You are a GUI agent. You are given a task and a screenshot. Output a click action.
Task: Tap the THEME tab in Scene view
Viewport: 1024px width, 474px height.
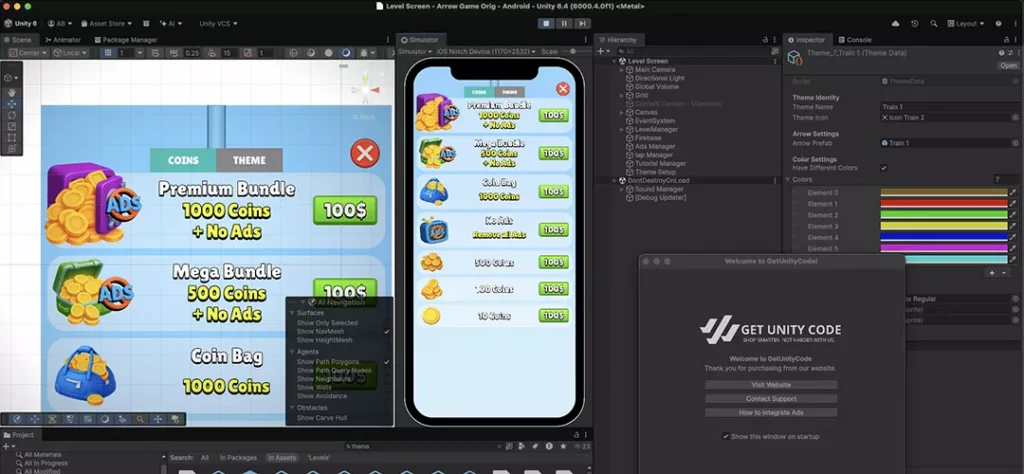point(249,160)
